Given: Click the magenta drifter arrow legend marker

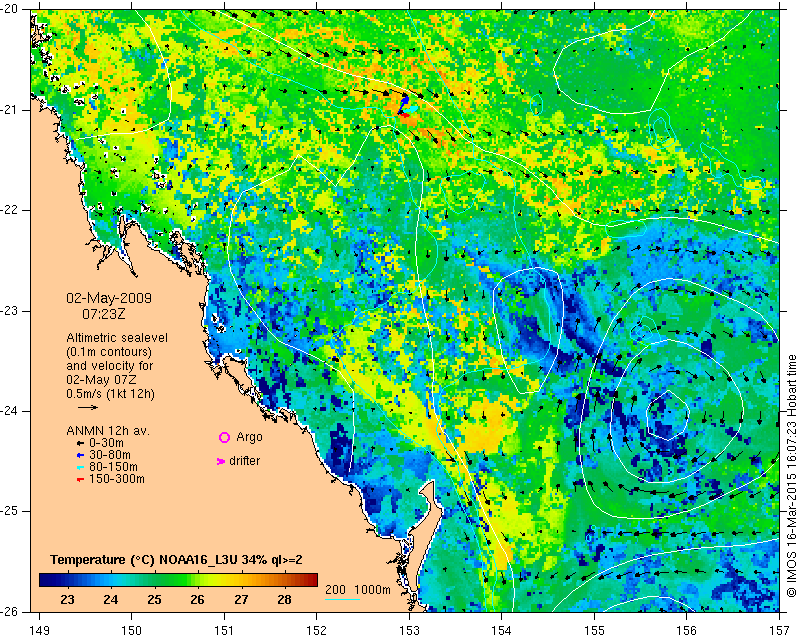Looking at the screenshot, I should point(221,461).
